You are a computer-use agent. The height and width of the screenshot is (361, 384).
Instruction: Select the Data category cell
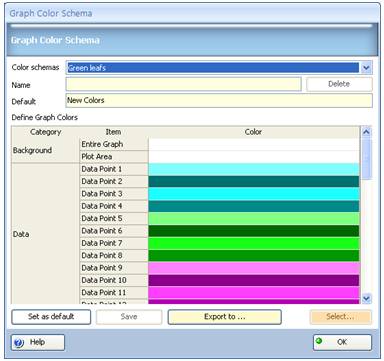pyautogui.click(x=46, y=234)
